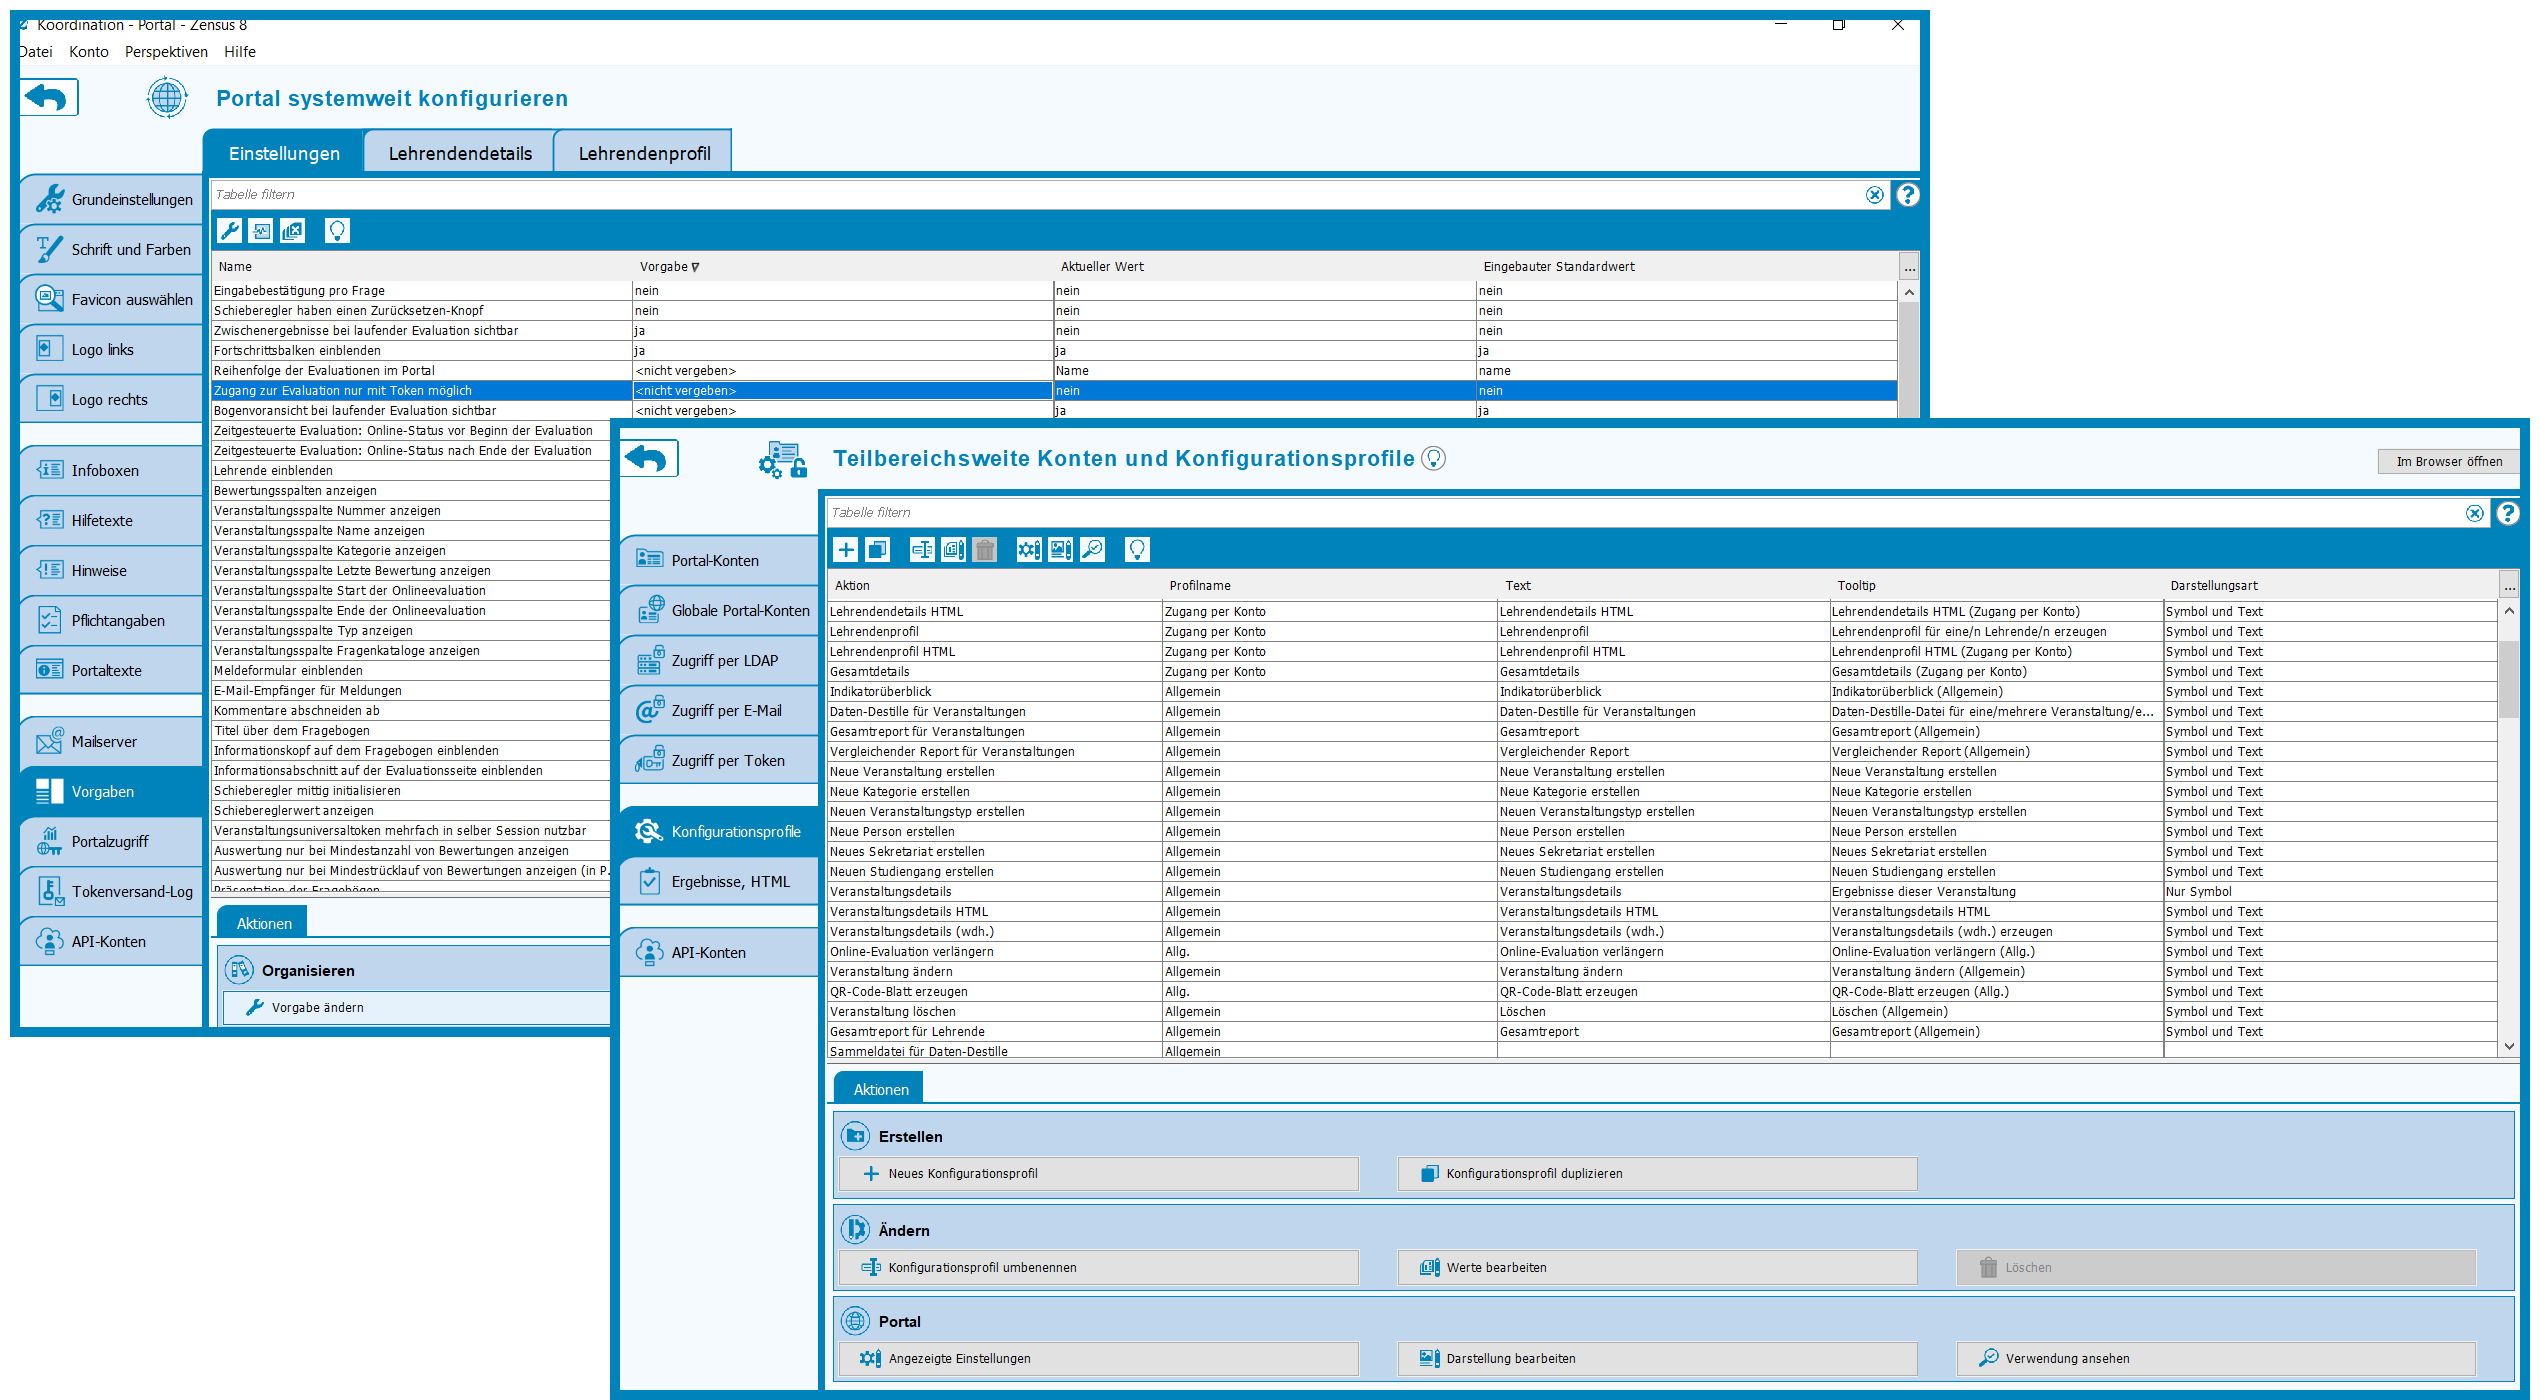Click the magnifier usage view toolbar icon

pyautogui.click(x=1092, y=549)
